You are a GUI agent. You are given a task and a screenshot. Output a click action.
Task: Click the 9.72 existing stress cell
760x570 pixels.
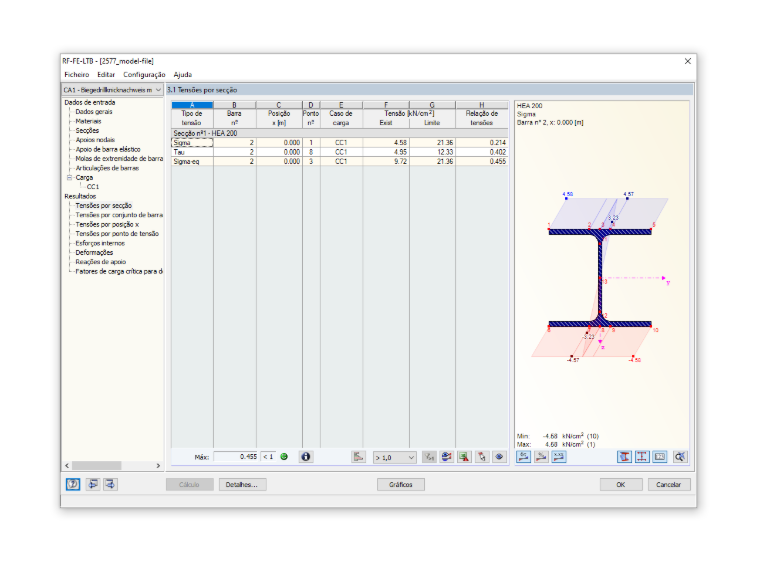pyautogui.click(x=386, y=161)
